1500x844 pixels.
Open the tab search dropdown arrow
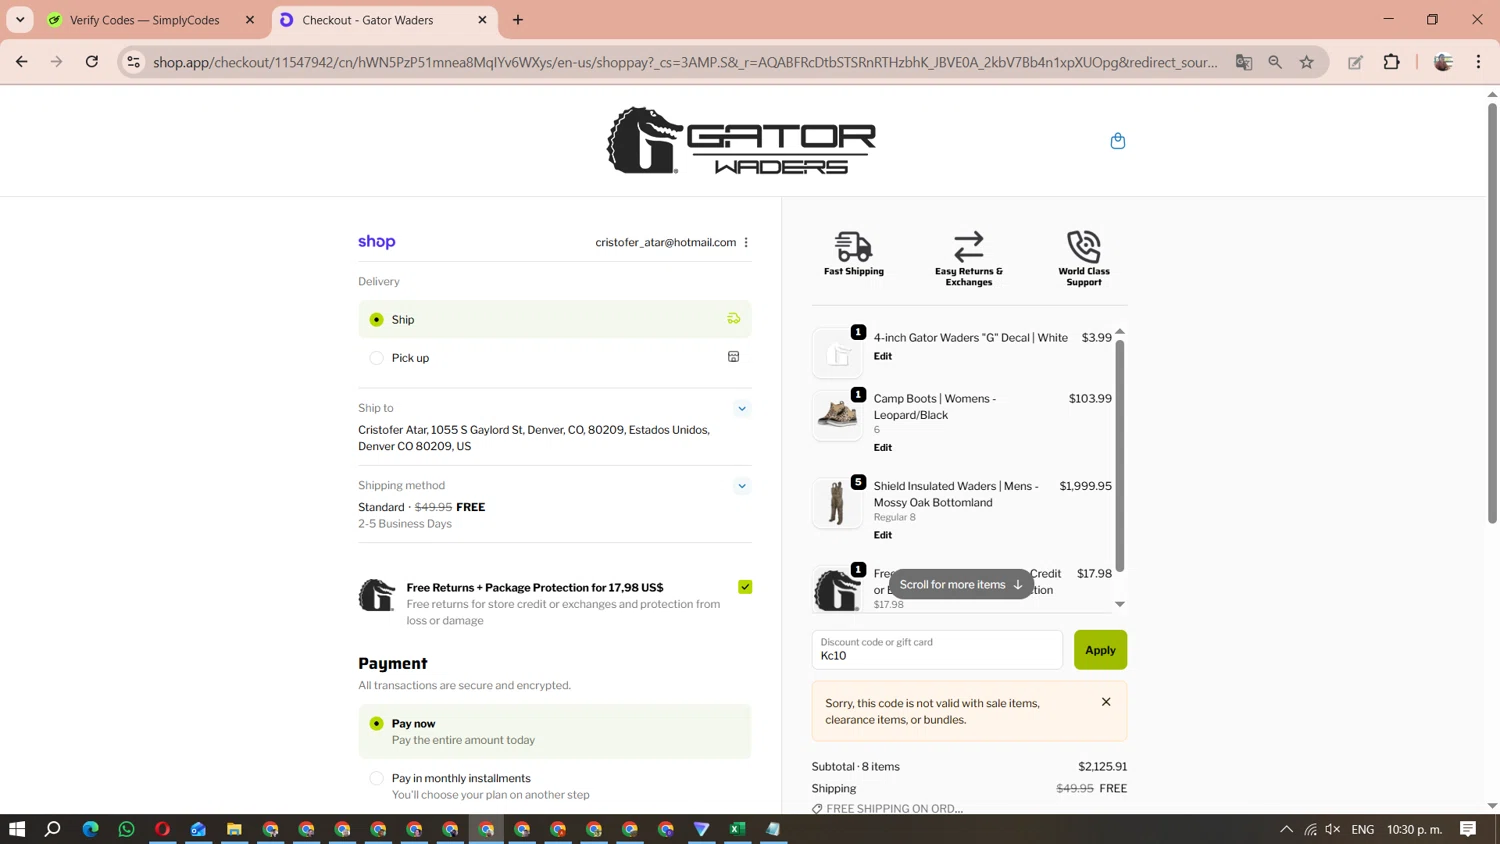coord(20,20)
